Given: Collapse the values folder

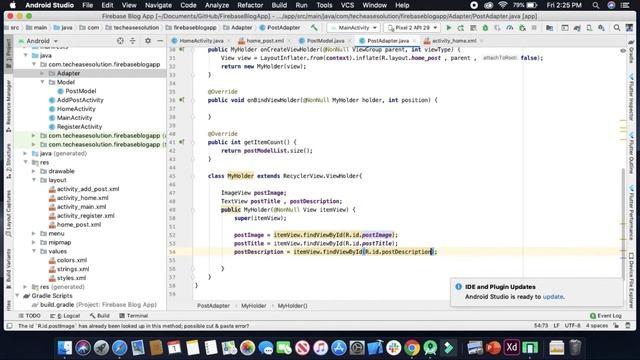Looking at the screenshot, I should point(34,251).
